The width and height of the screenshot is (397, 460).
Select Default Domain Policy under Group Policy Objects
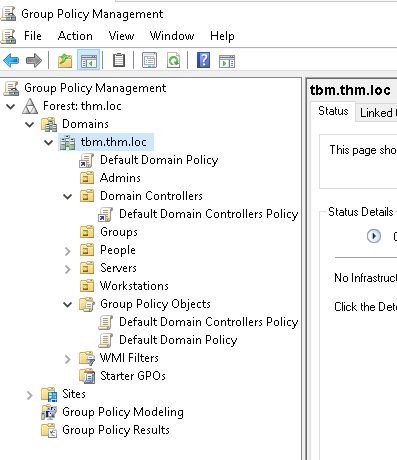178,340
